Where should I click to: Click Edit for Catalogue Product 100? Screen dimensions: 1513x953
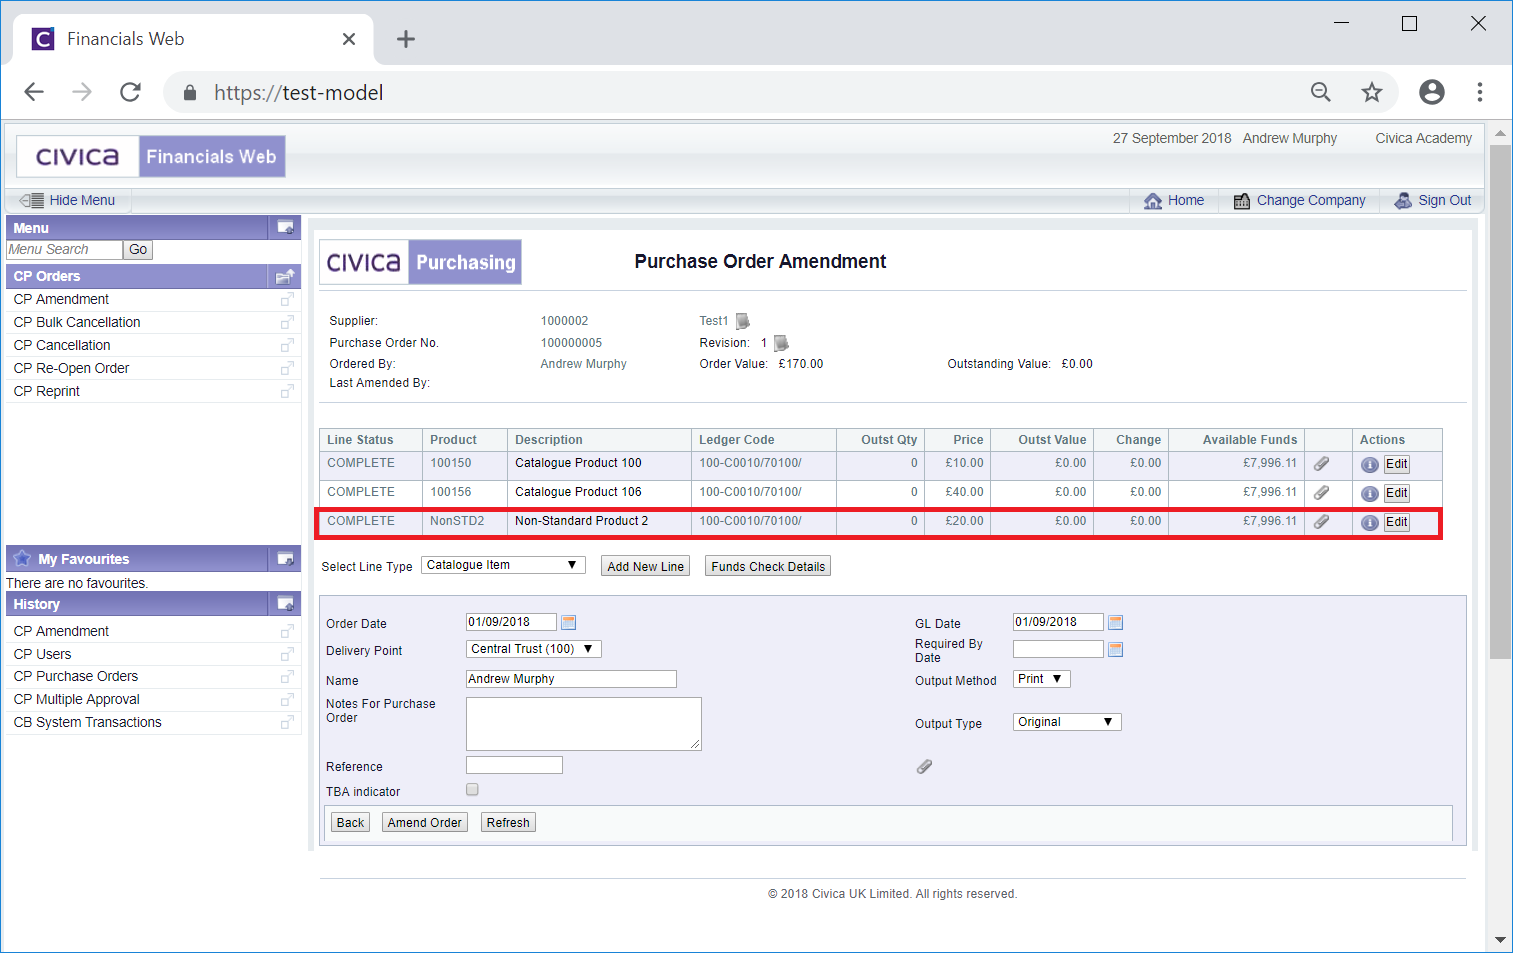(1396, 464)
